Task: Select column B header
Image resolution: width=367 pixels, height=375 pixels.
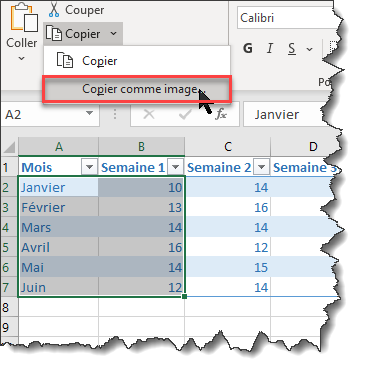Action: [x=141, y=147]
